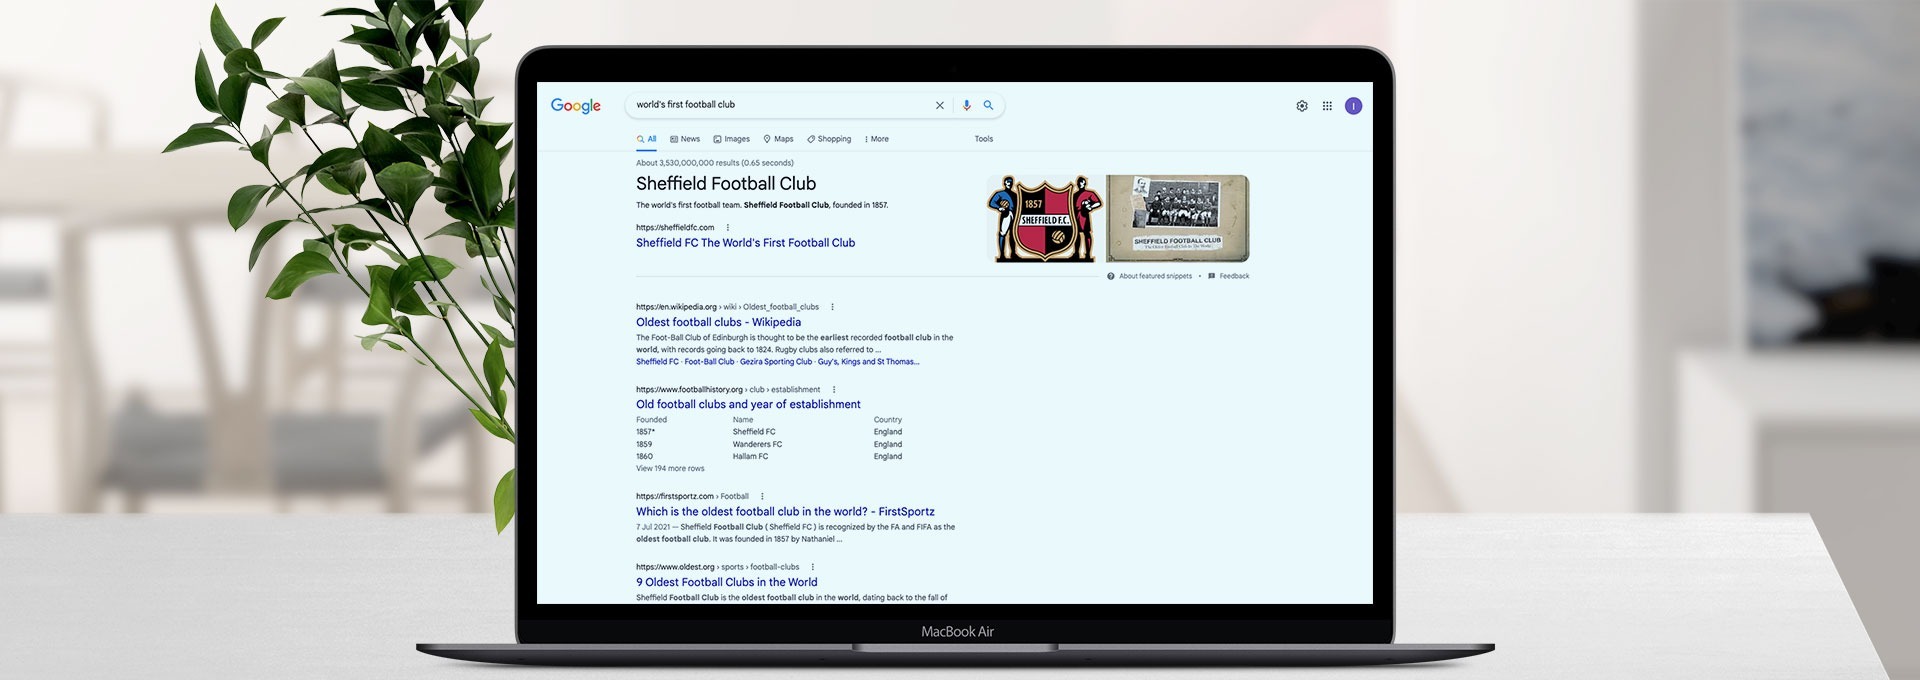Open the purple account avatar
This screenshot has width=1920, height=680.
point(1353,106)
